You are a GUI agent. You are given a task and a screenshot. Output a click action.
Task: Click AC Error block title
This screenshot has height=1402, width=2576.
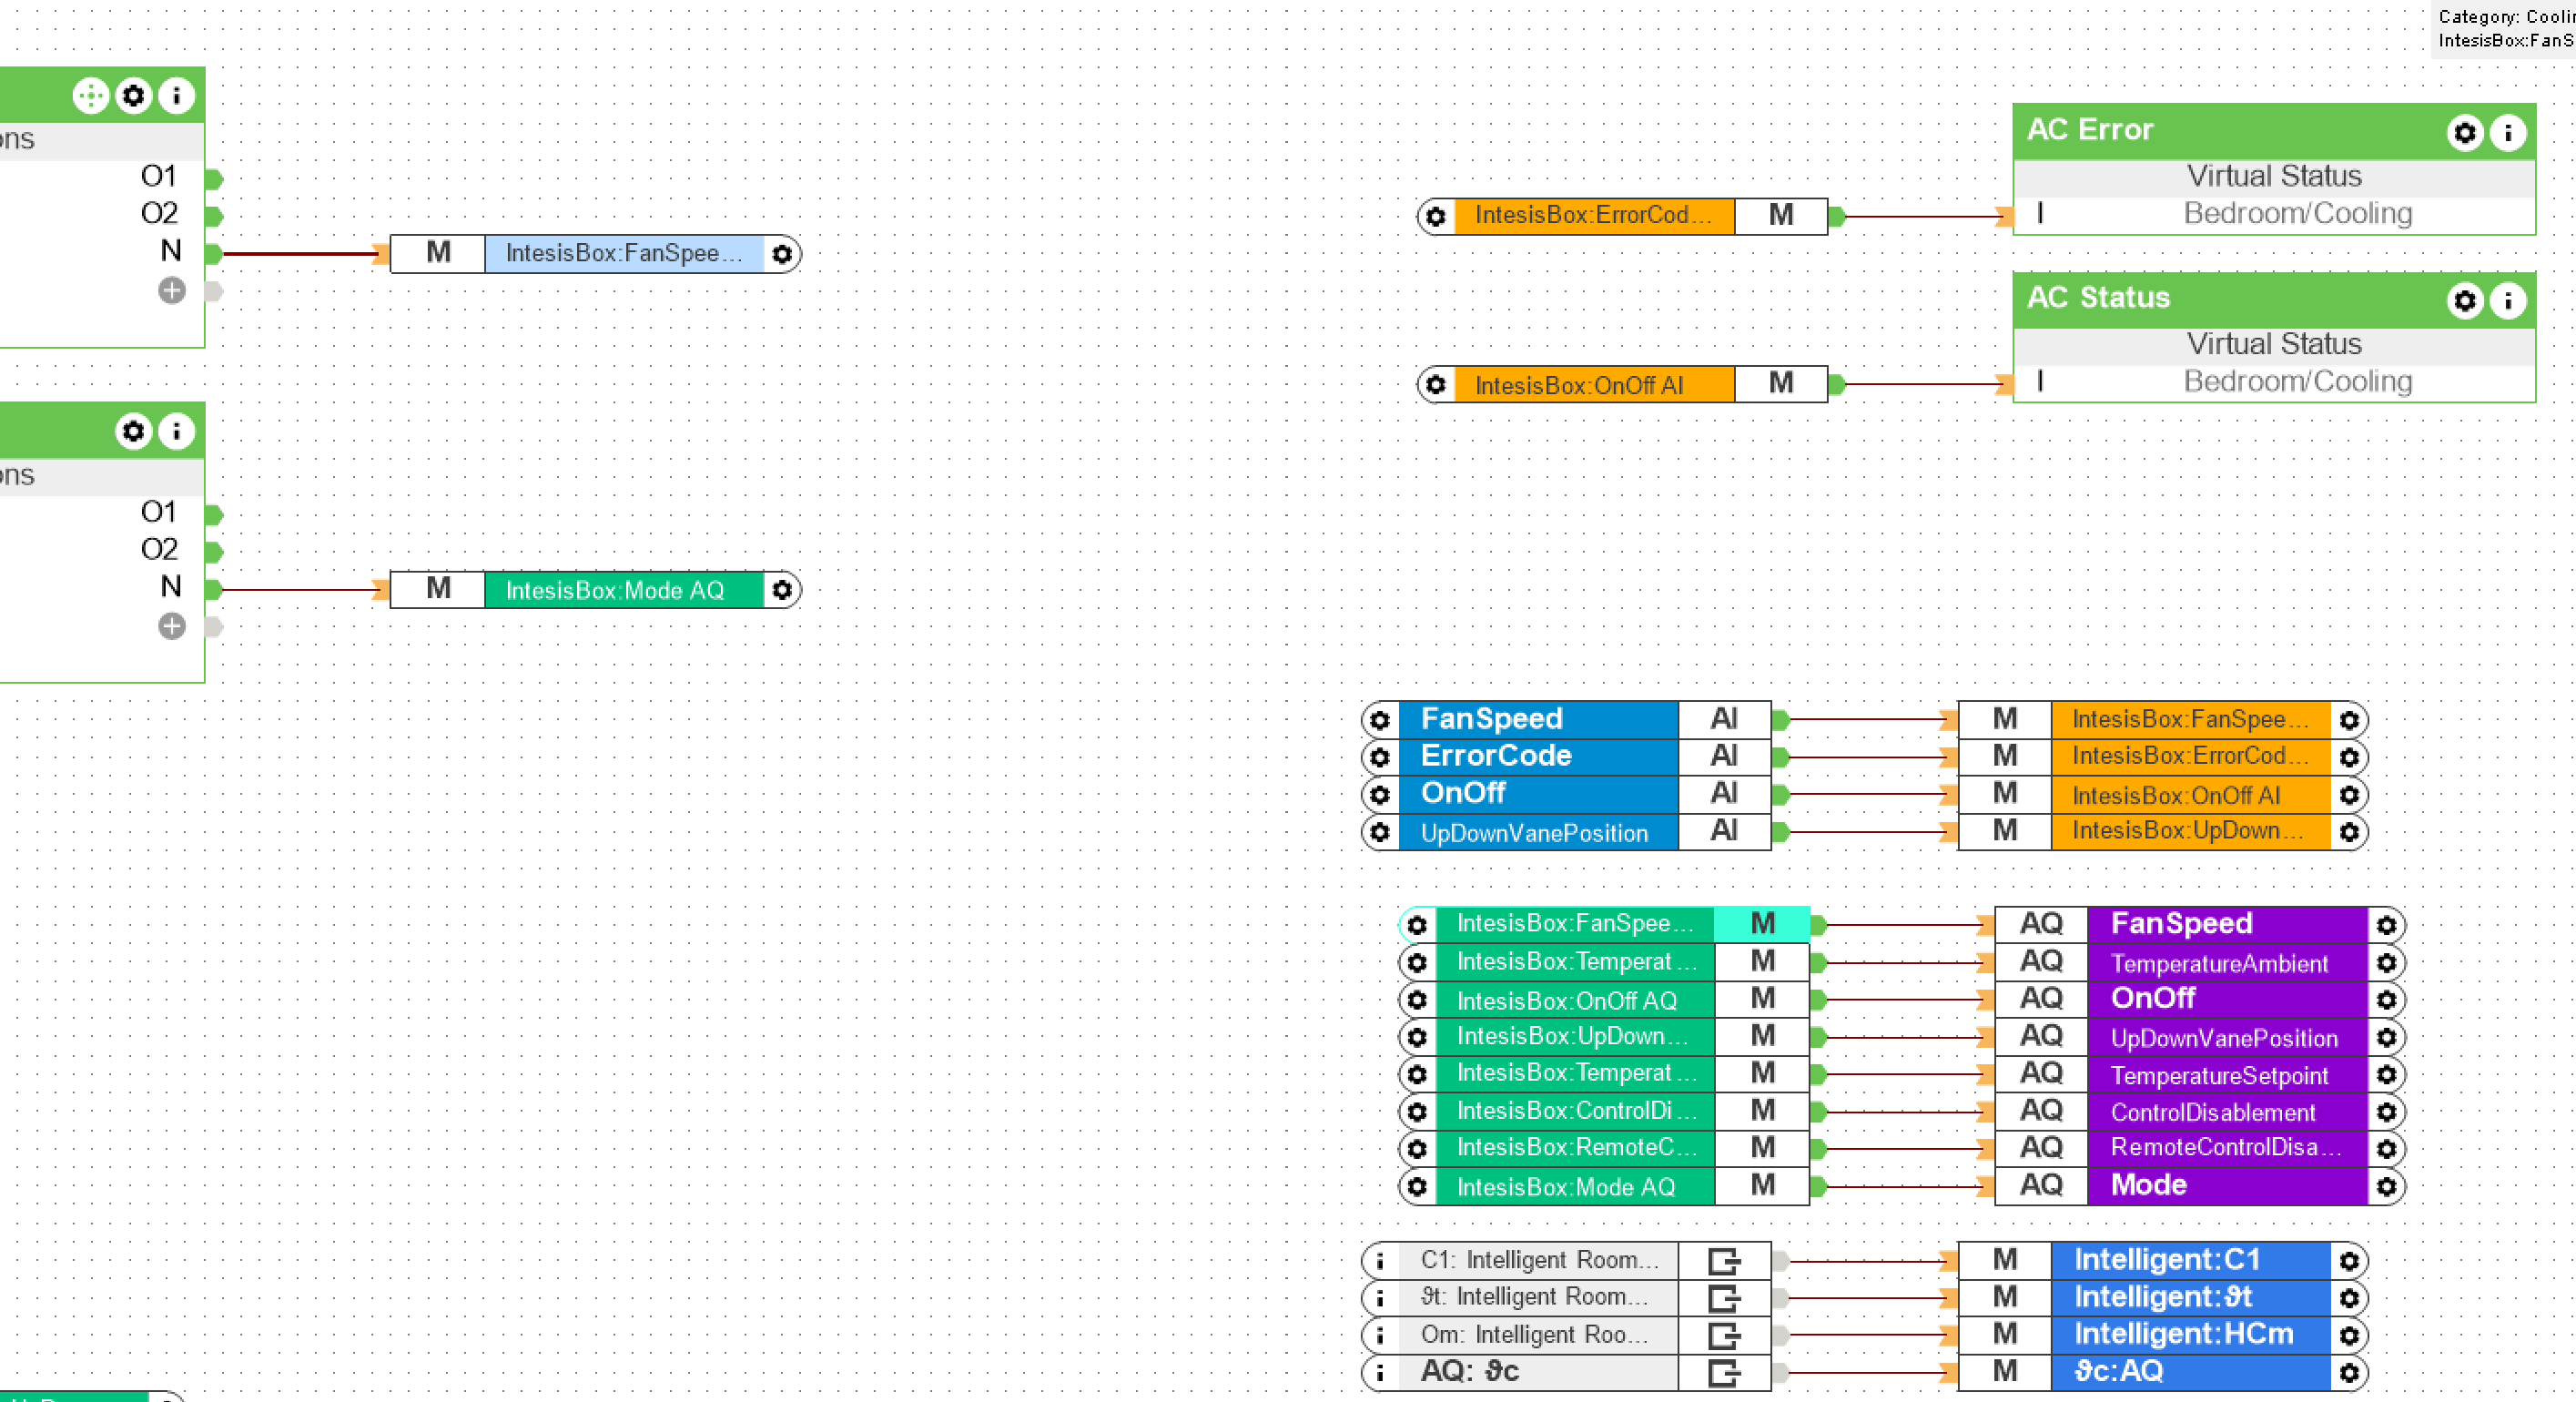coord(2089,130)
